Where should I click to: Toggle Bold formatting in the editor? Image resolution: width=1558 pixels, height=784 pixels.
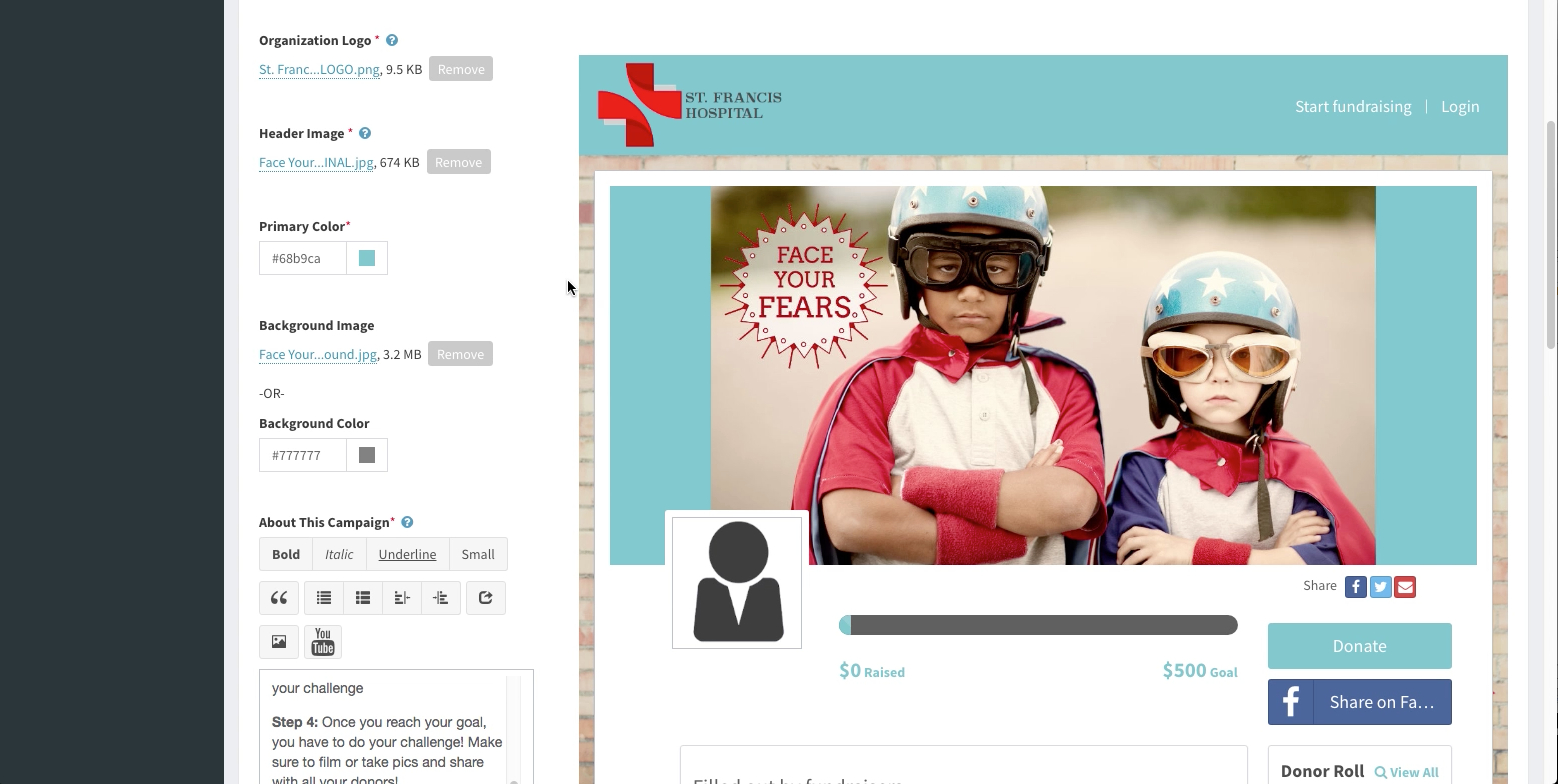click(286, 554)
